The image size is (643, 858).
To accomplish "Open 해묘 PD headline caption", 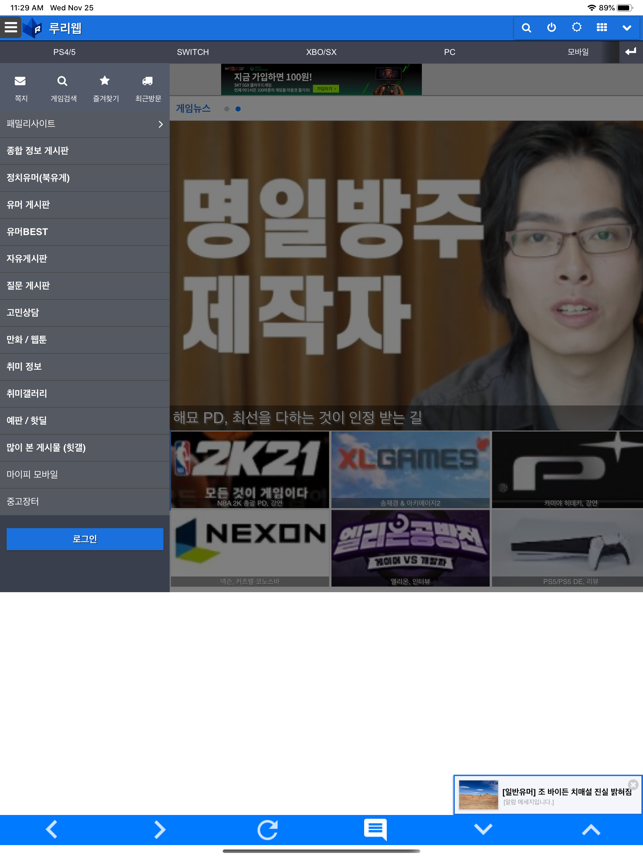I will (297, 418).
